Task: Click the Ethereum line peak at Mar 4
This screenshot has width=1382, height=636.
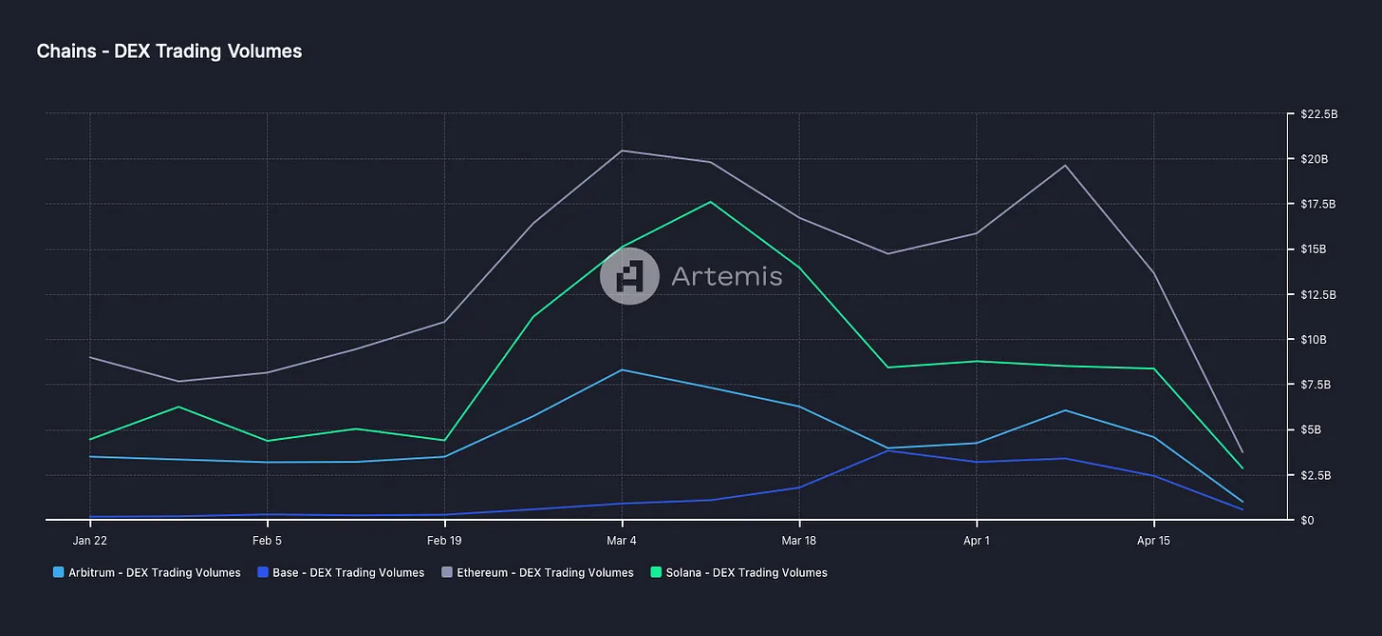Action: [x=621, y=151]
